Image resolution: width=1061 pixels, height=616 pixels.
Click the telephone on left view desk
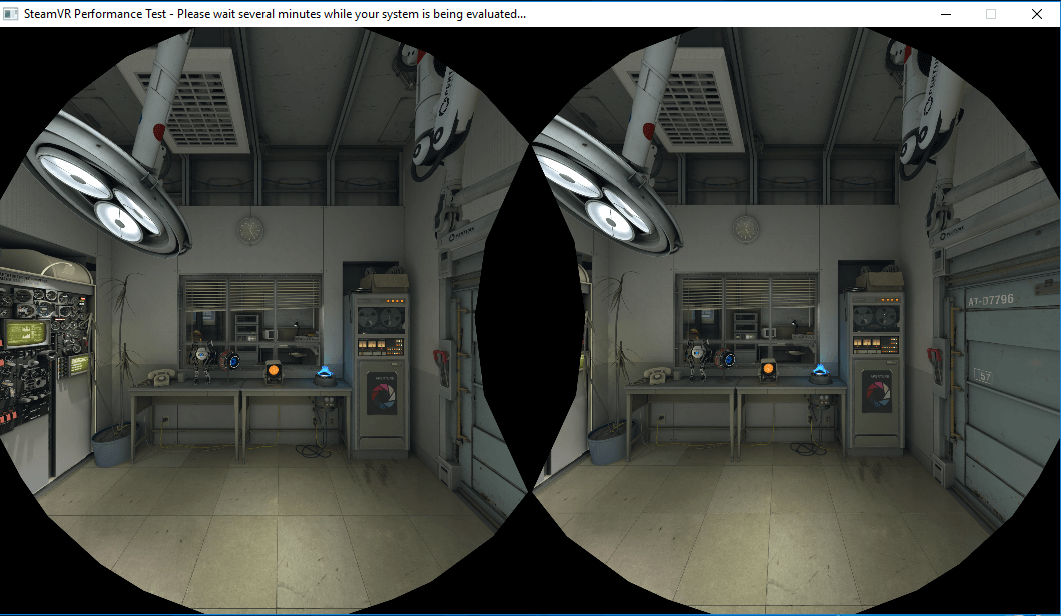(x=157, y=377)
